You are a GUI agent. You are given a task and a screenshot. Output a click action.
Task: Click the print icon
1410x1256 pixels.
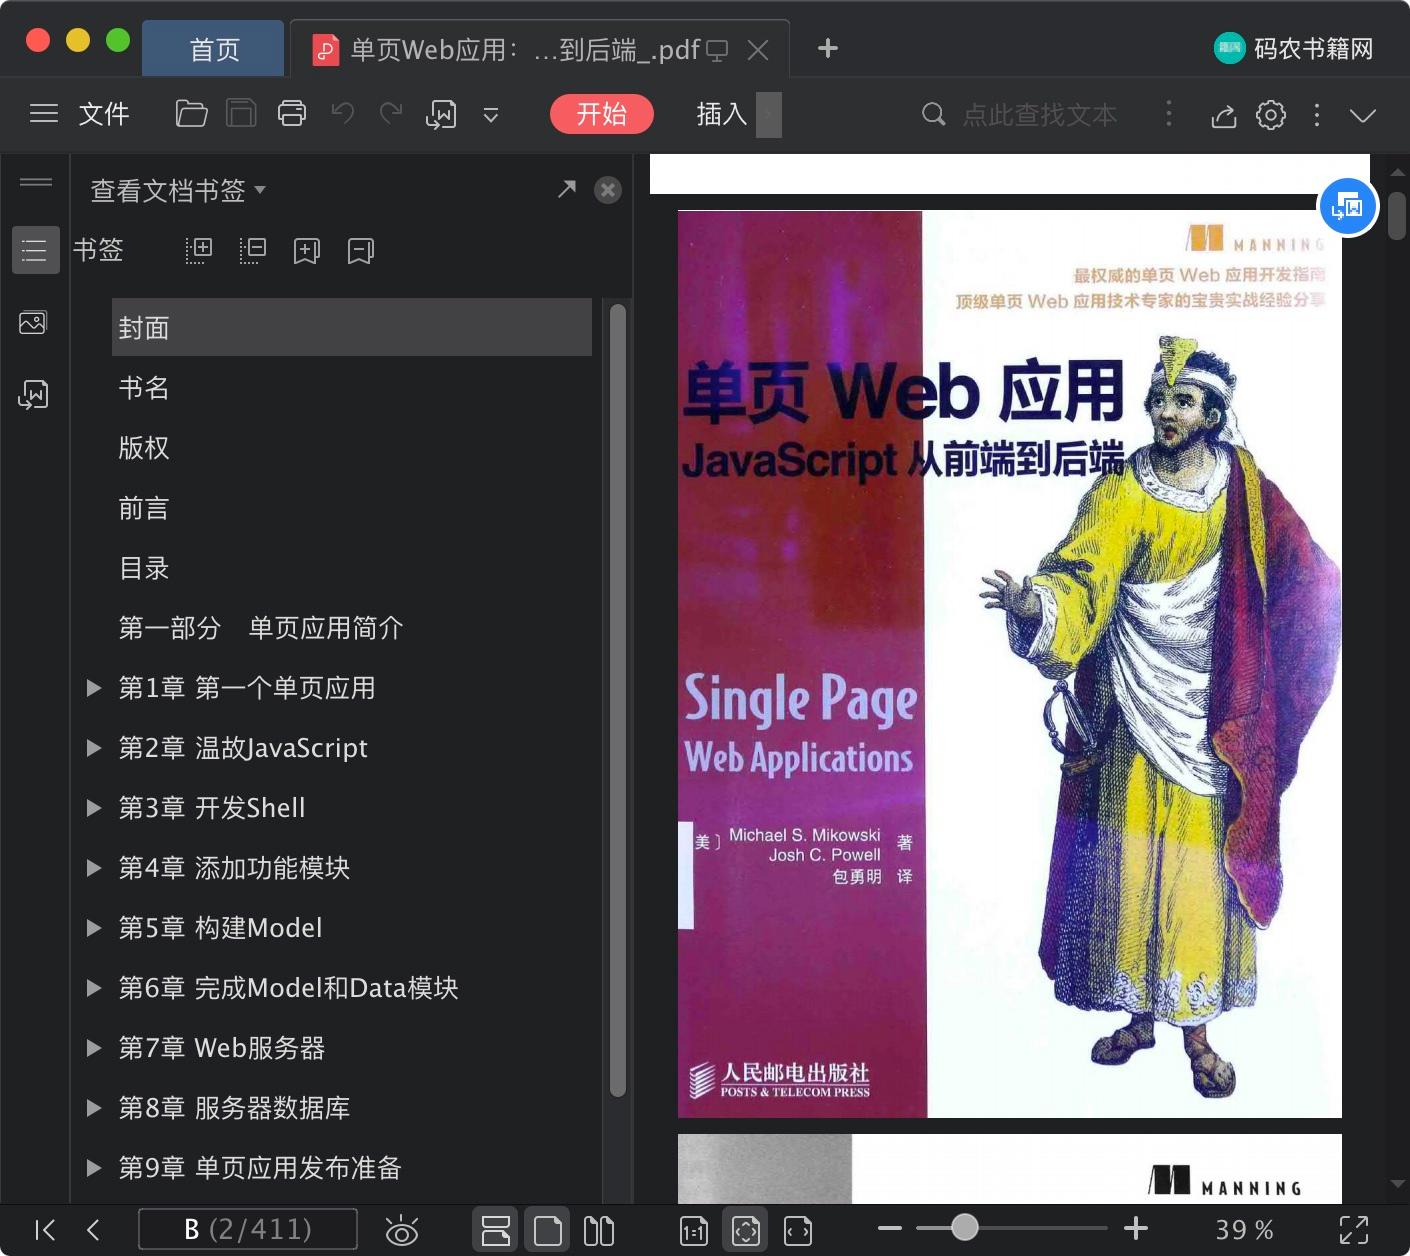click(292, 114)
